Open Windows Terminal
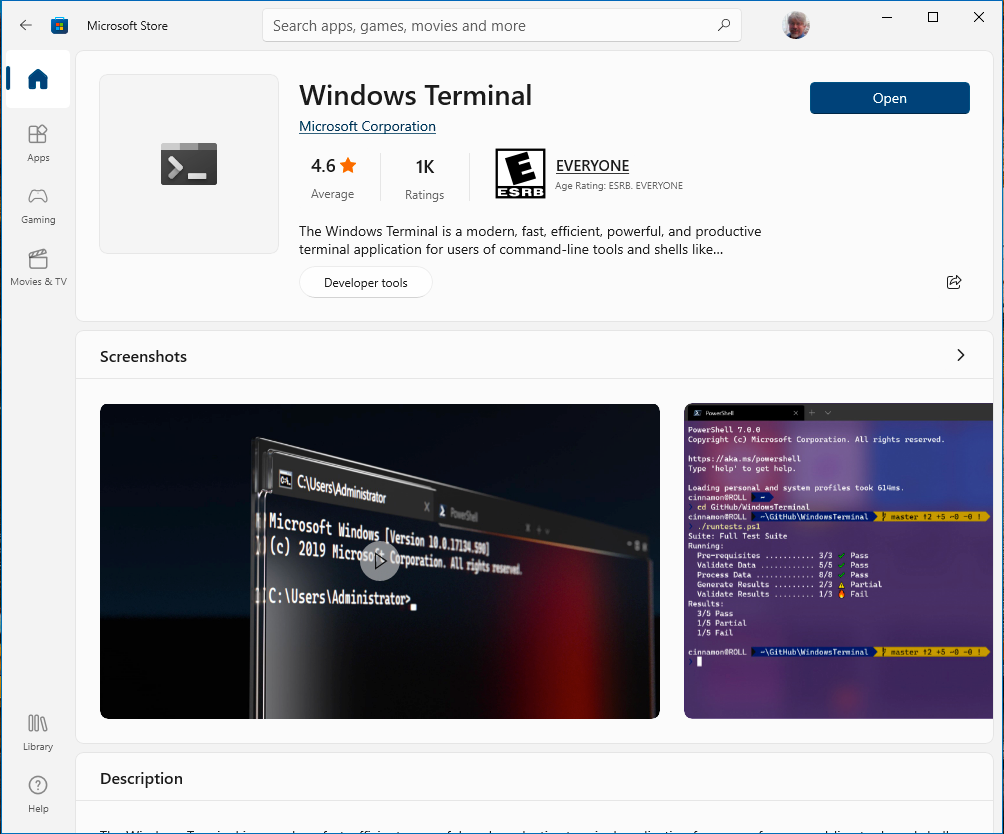Viewport: 1004px width, 834px height. click(x=889, y=98)
